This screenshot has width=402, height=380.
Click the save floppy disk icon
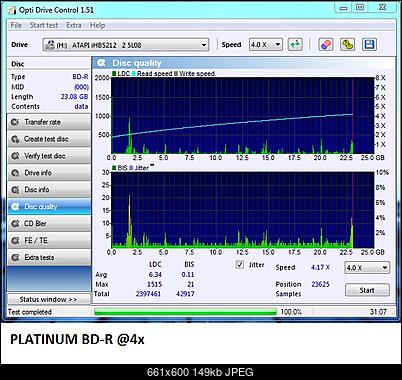click(x=369, y=44)
